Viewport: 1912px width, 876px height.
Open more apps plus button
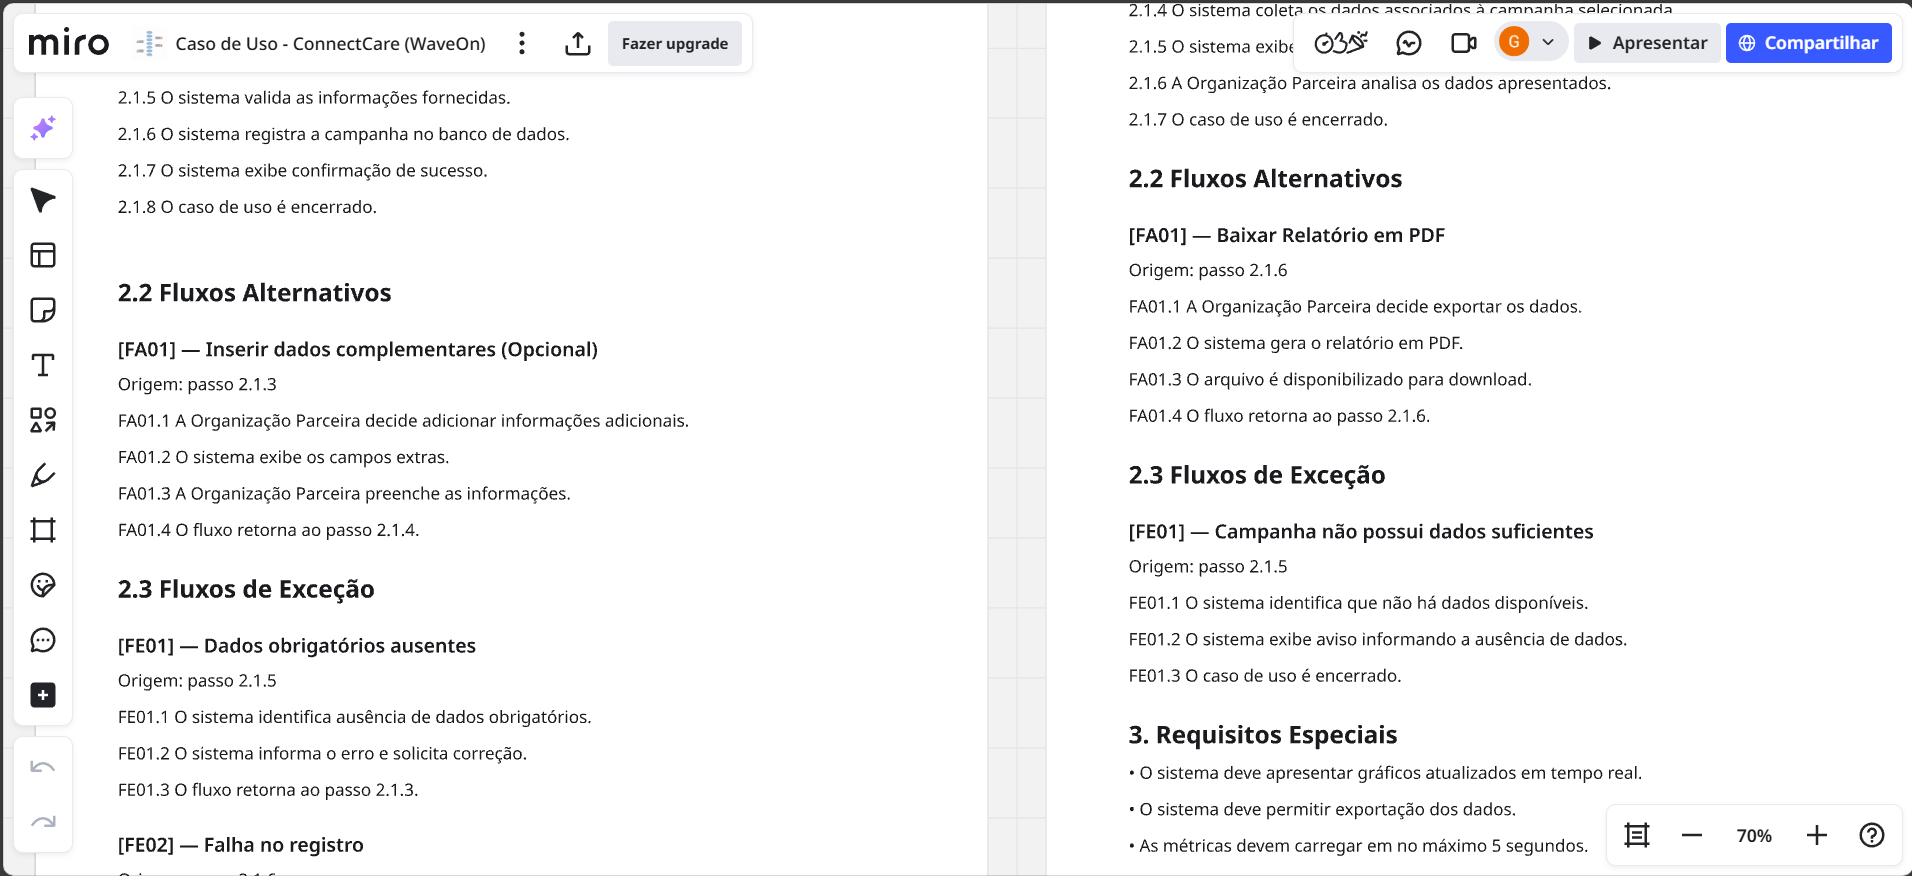[x=43, y=695]
